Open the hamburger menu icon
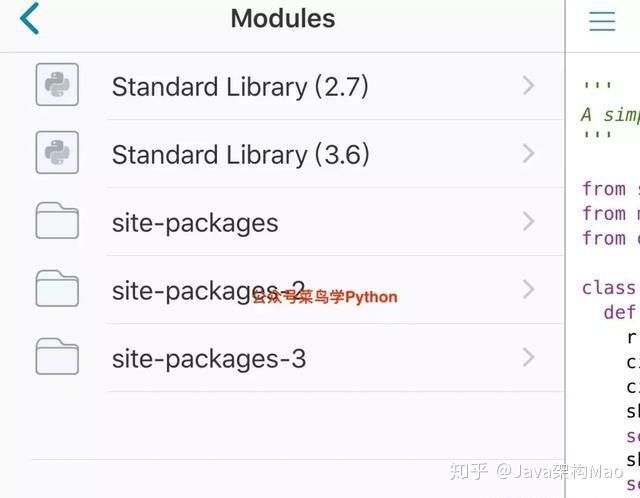 [x=602, y=21]
